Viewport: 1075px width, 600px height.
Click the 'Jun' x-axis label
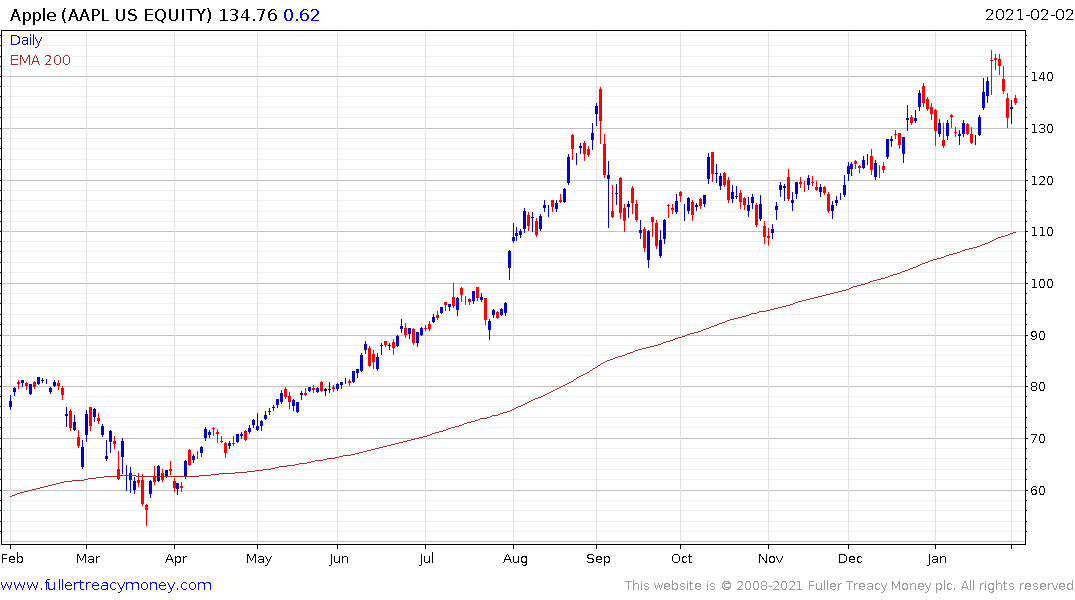(339, 558)
